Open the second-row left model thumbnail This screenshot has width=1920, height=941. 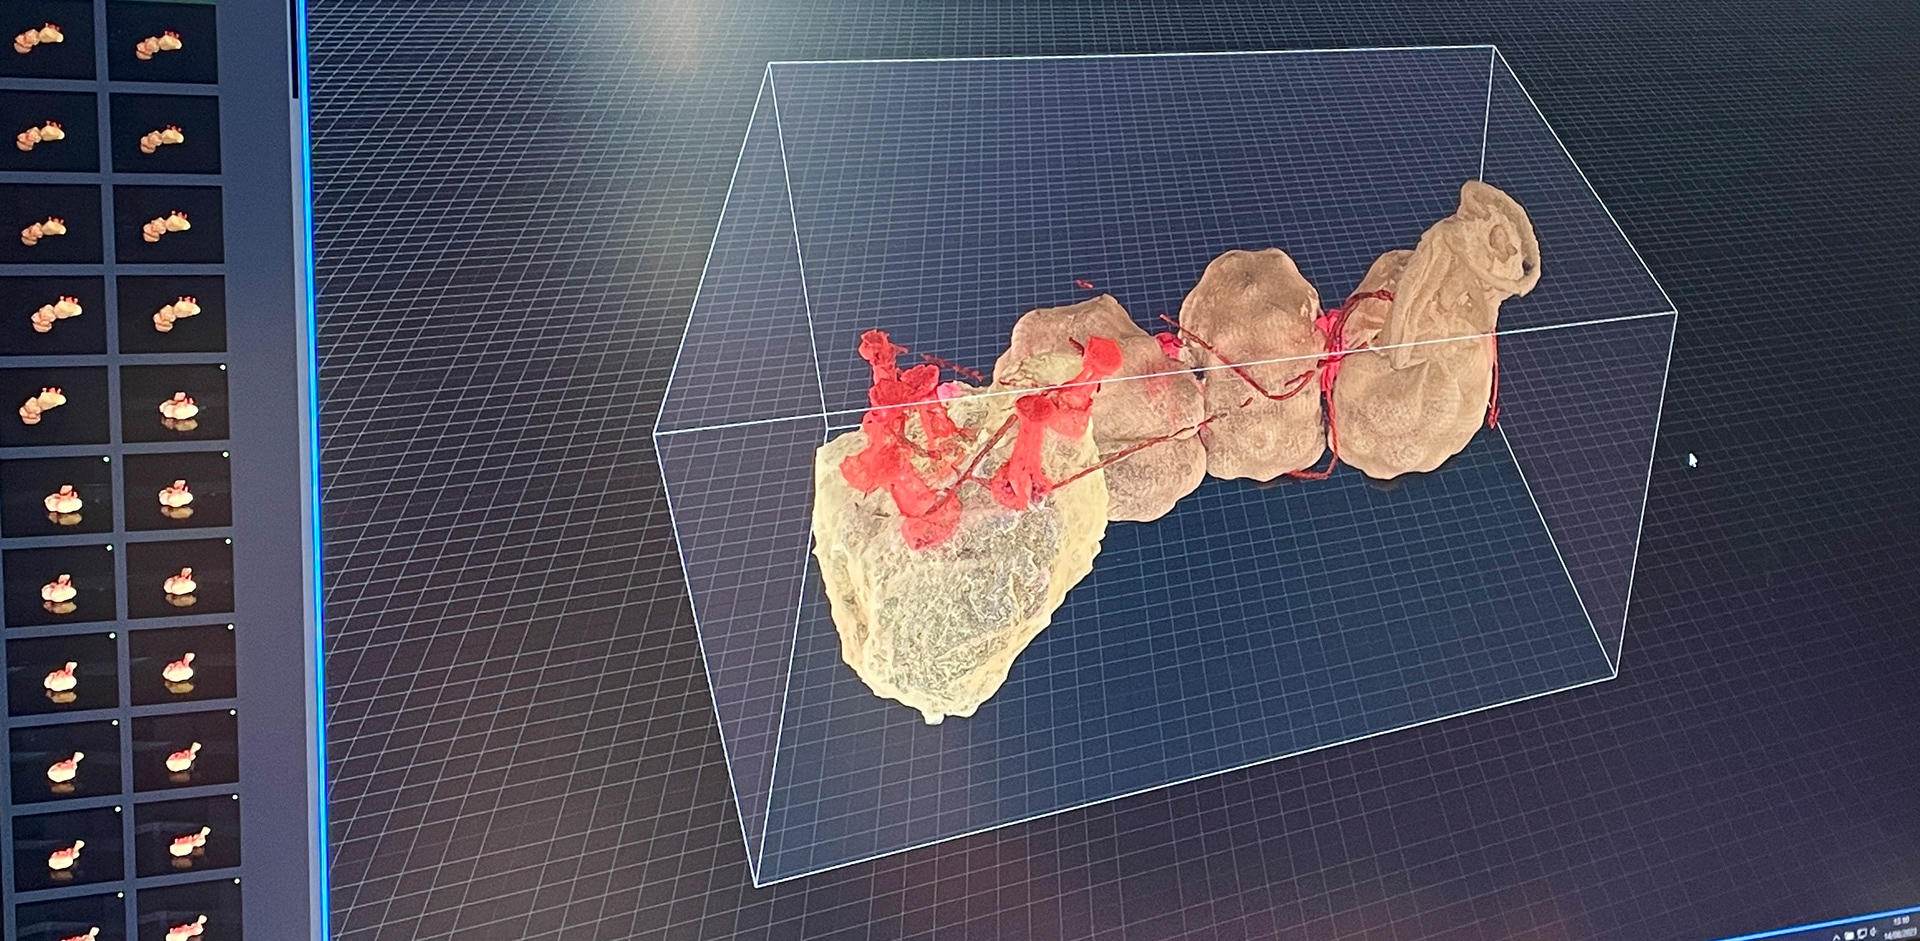[x=48, y=132]
